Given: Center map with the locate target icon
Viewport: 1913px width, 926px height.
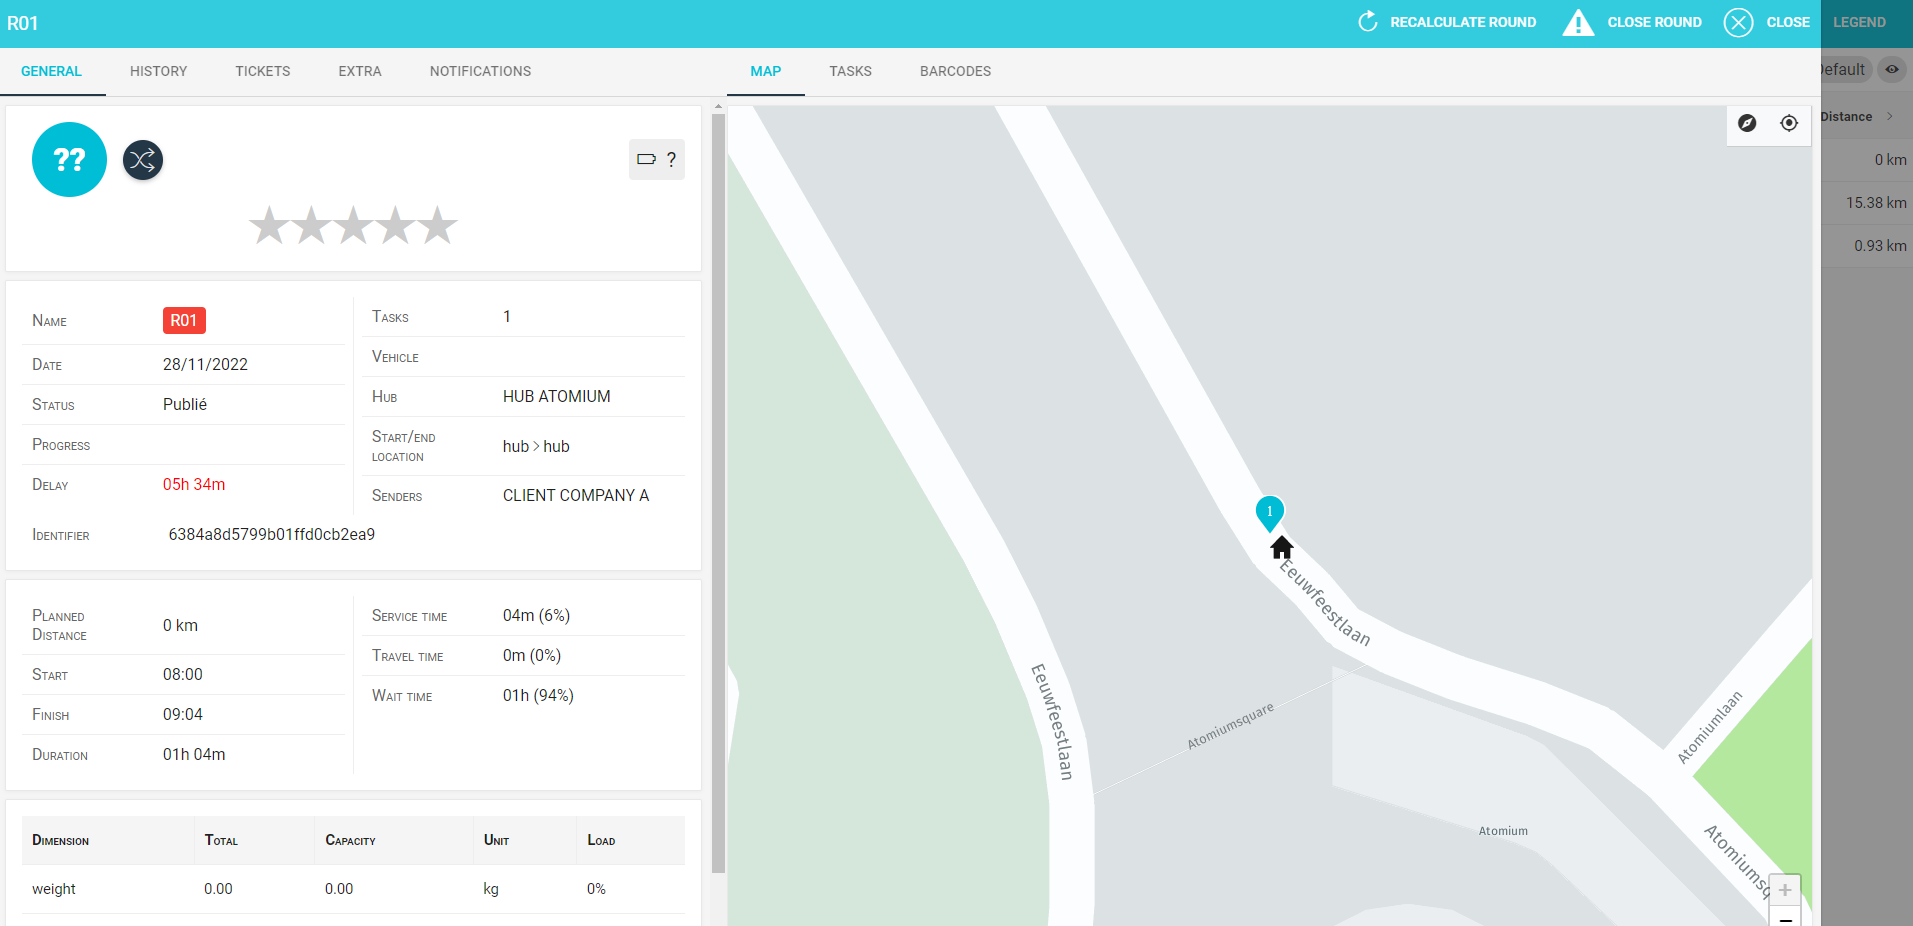Looking at the screenshot, I should click(x=1789, y=123).
